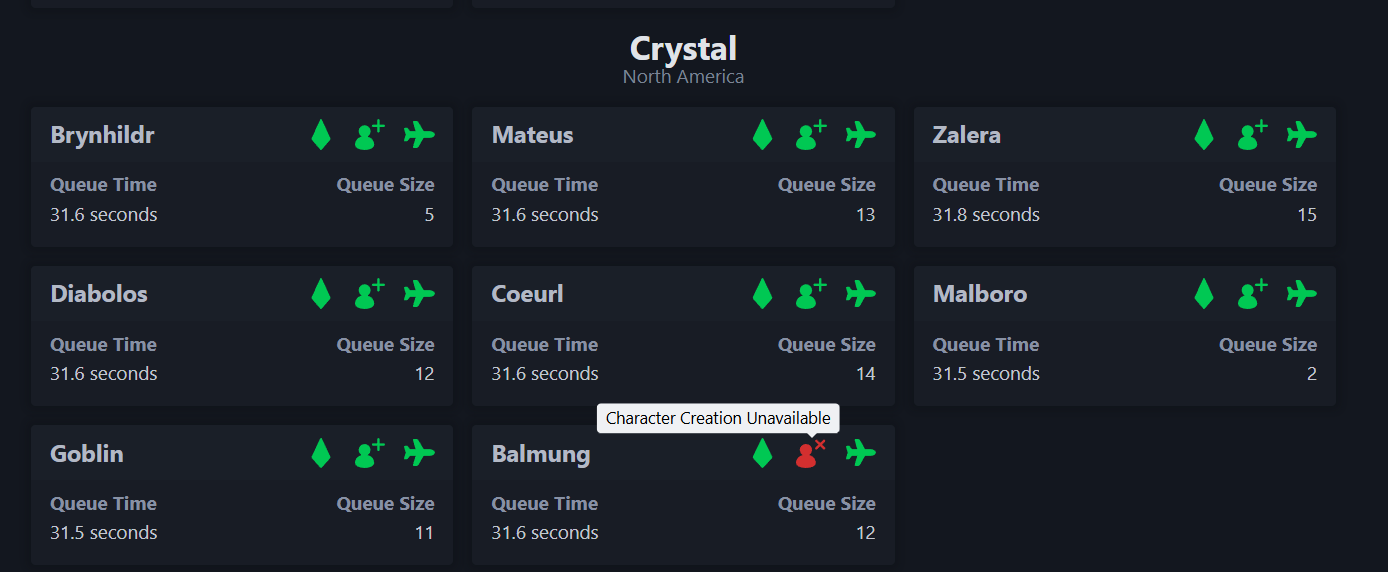The width and height of the screenshot is (1388, 572).
Task: Click the character creation icon on Brynhildr
Action: 370,134
